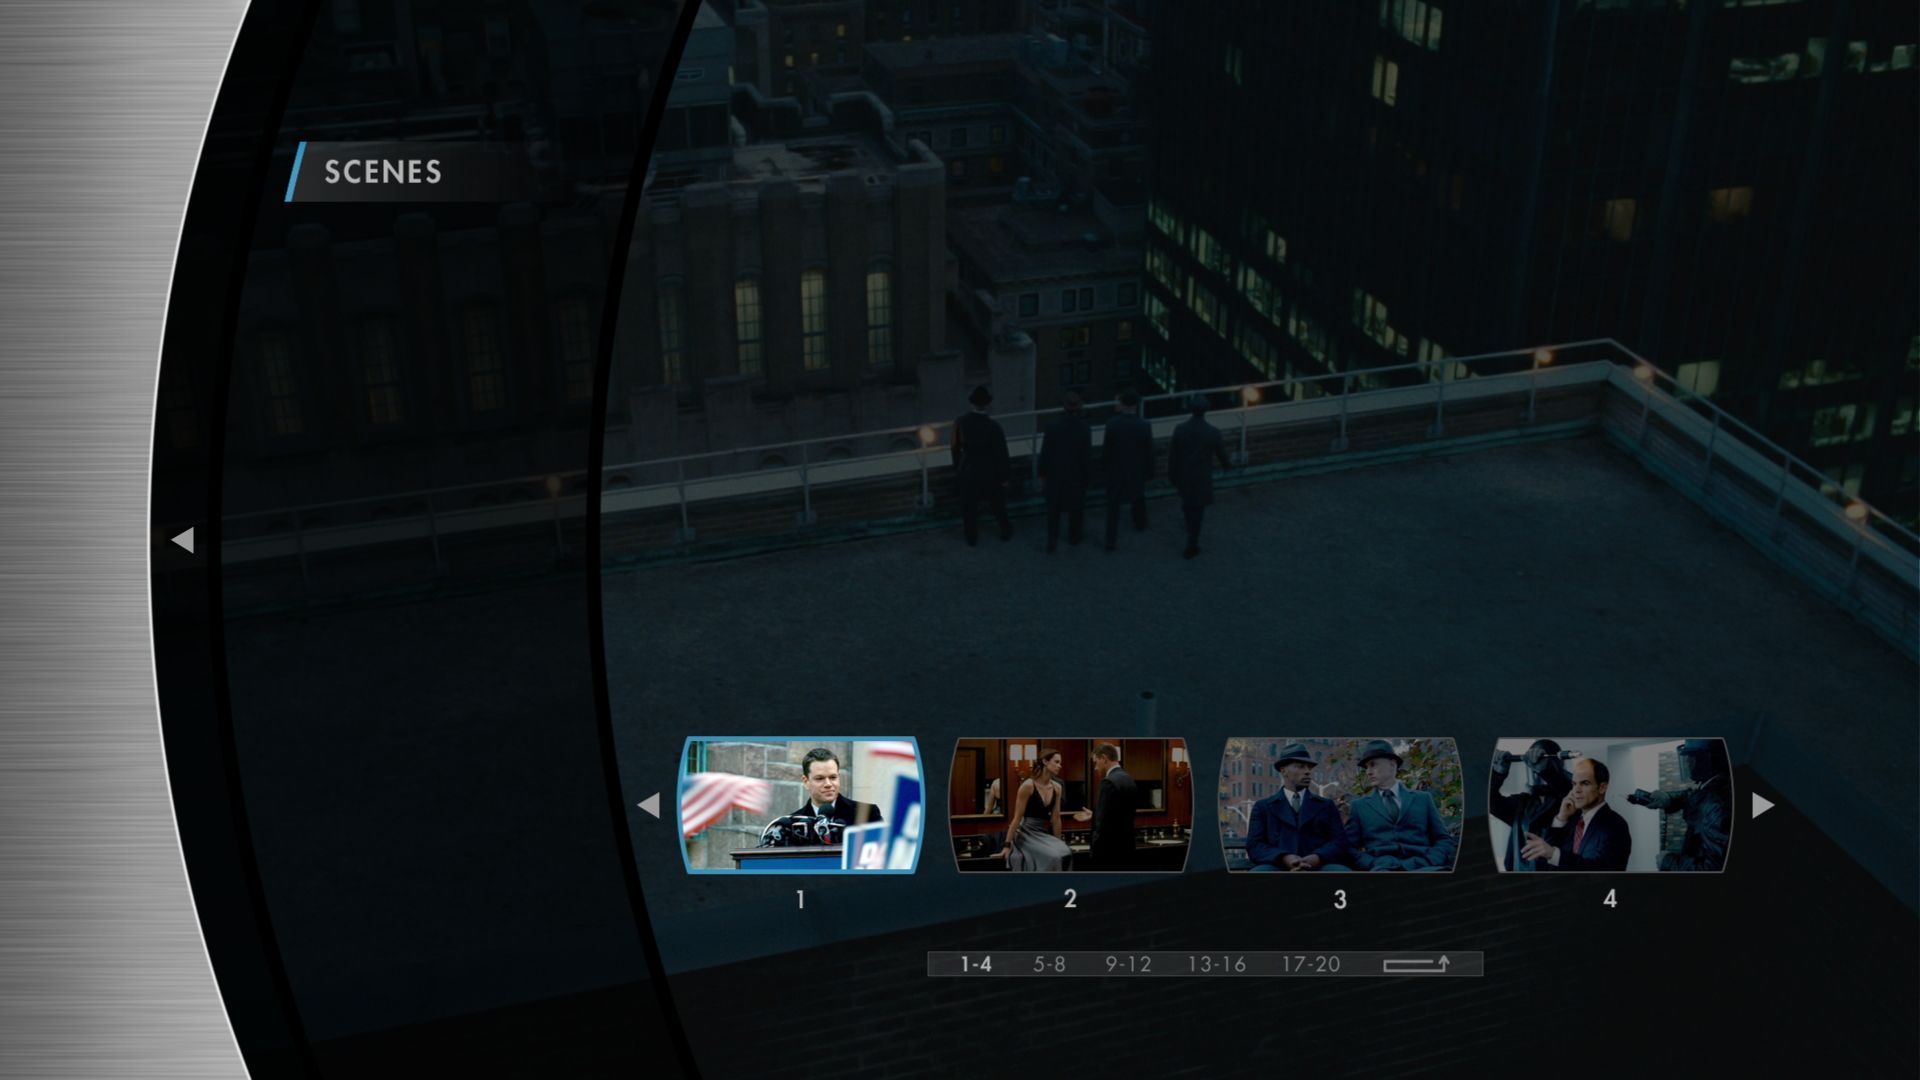This screenshot has height=1080, width=1920.
Task: Switch to scenes page 9-12
Action: tap(1128, 964)
